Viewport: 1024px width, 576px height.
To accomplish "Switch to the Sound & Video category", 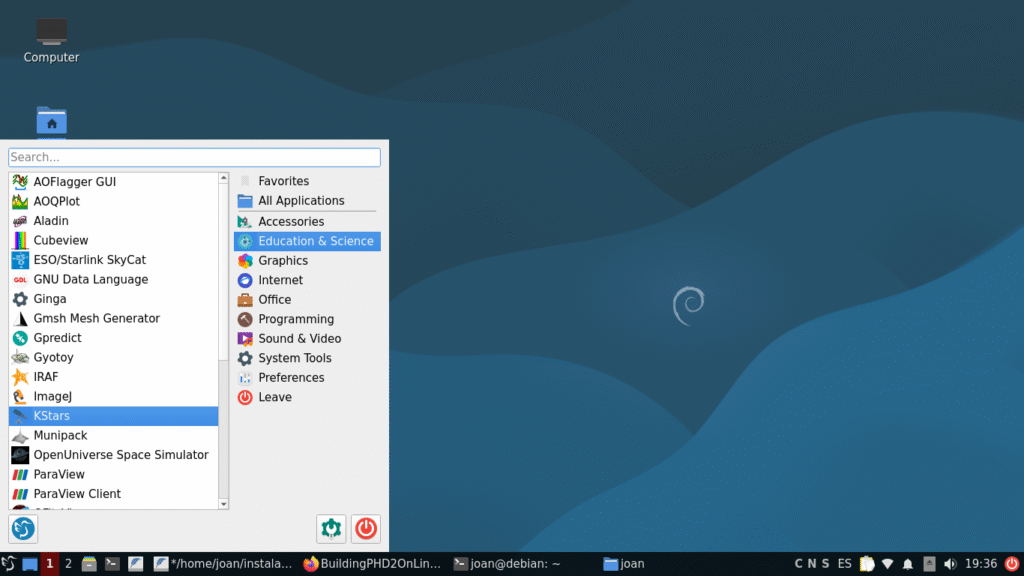I will pos(299,339).
